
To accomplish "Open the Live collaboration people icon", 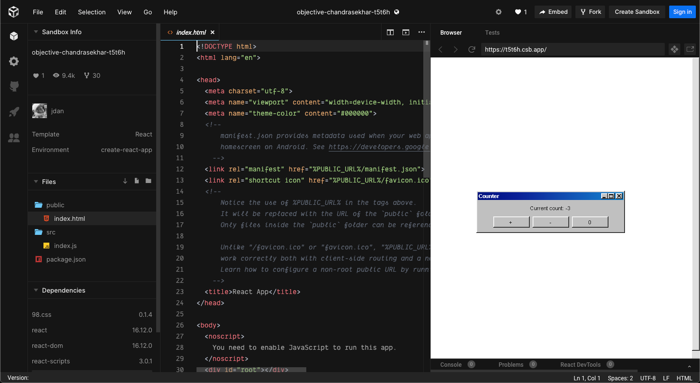I will click(x=14, y=137).
